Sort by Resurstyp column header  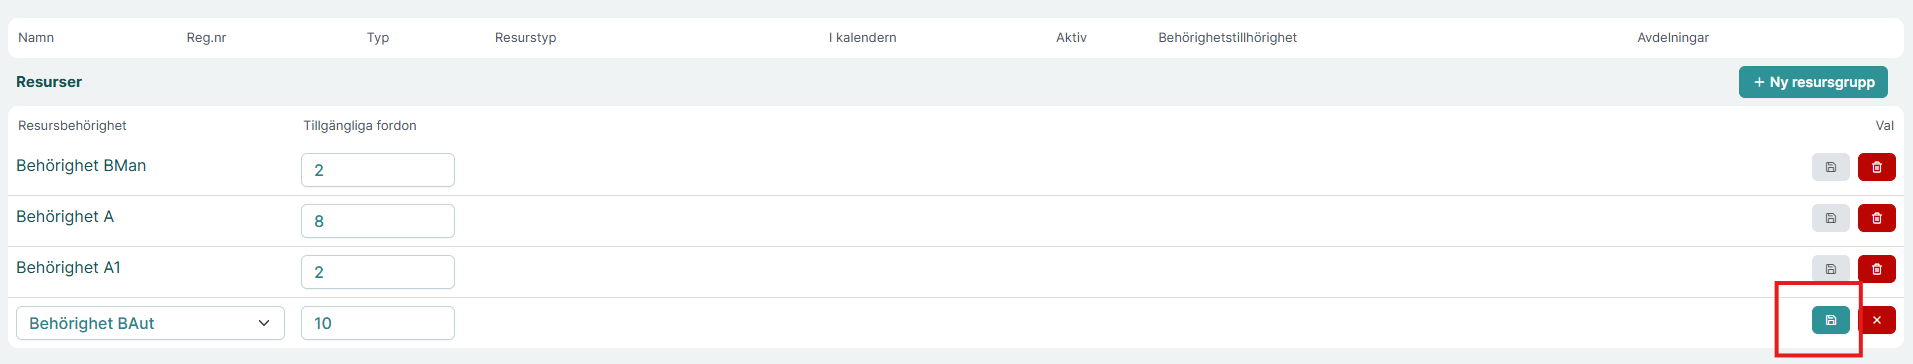525,38
